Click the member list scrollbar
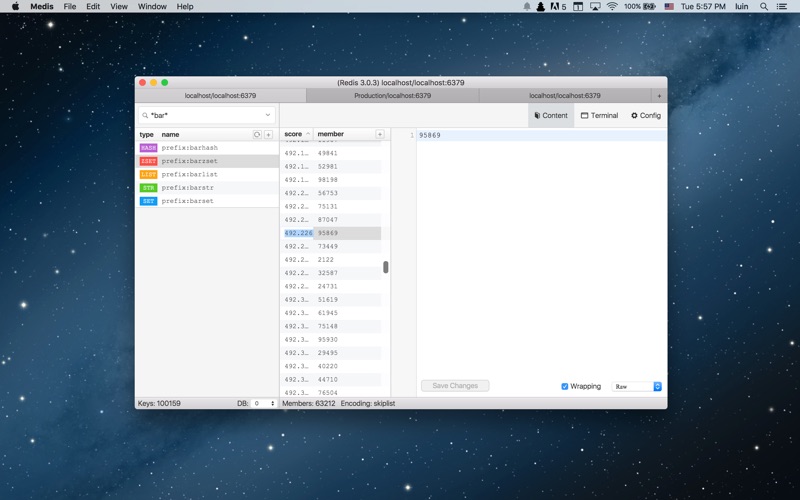 (x=385, y=267)
